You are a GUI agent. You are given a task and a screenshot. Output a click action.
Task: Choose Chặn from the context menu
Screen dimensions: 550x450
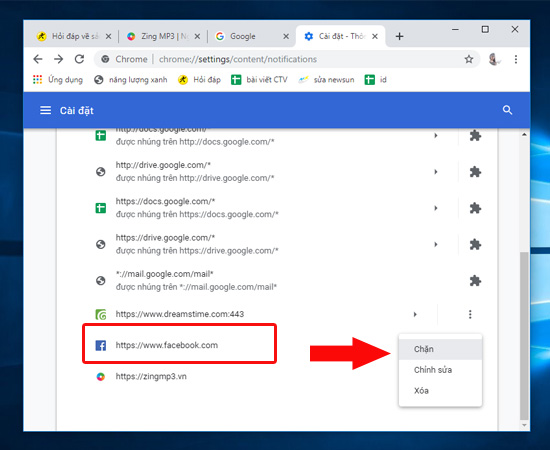click(441, 349)
